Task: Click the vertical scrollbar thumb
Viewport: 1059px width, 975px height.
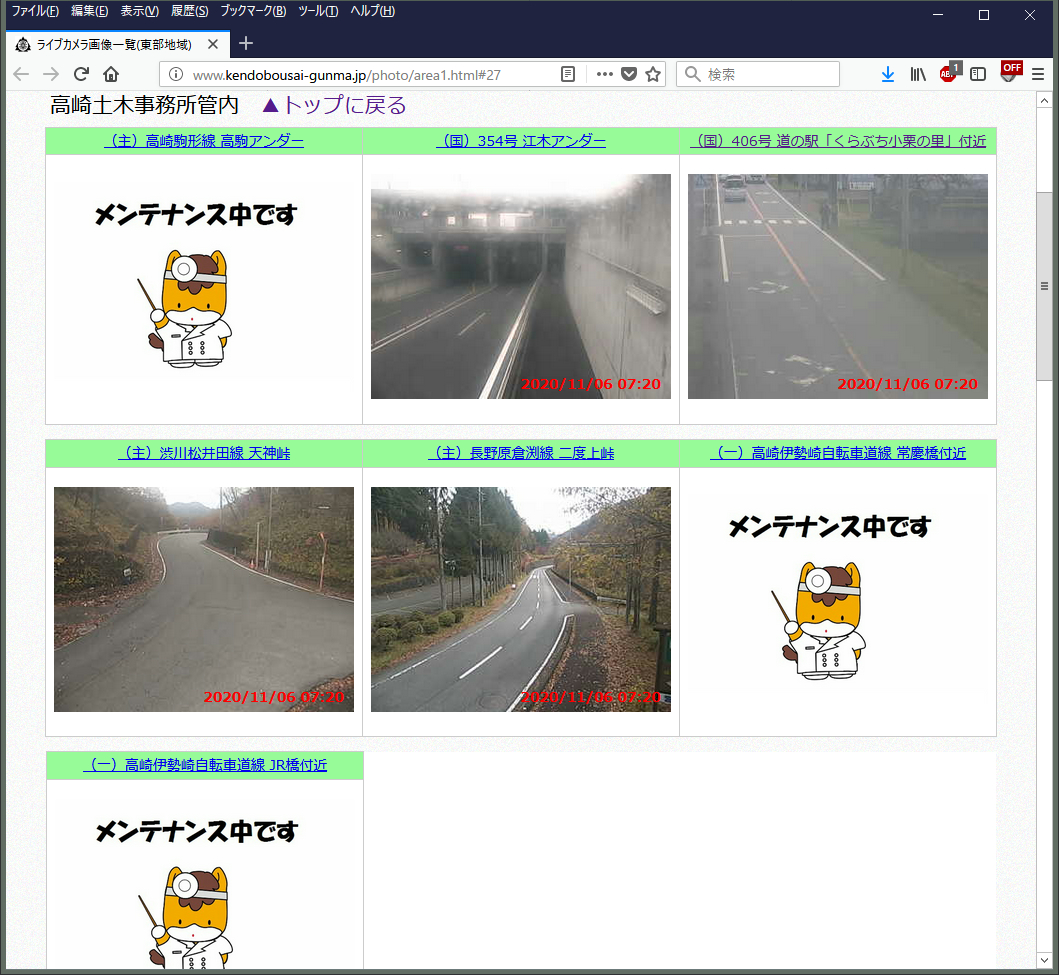Action: [1044, 286]
